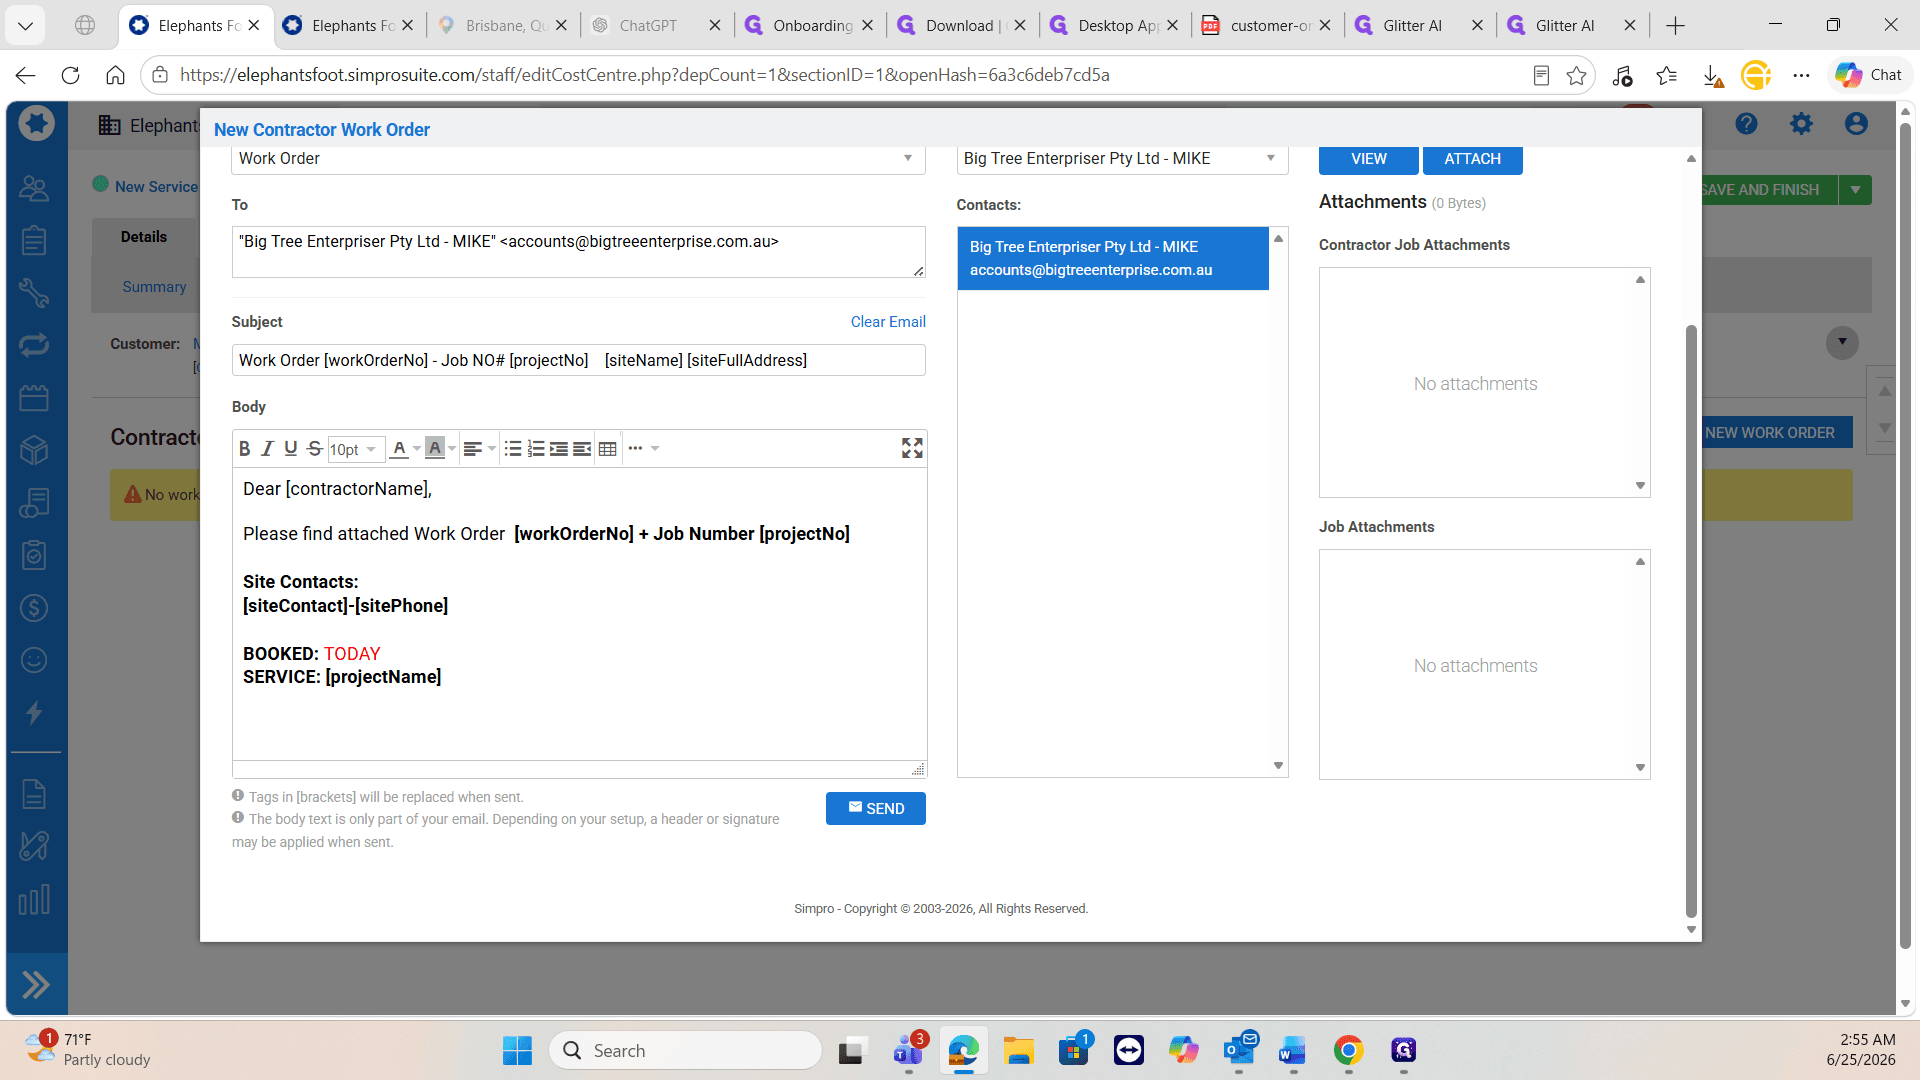The width and height of the screenshot is (1920, 1080).
Task: Open font size 10pt dropdown
Action: tap(355, 450)
